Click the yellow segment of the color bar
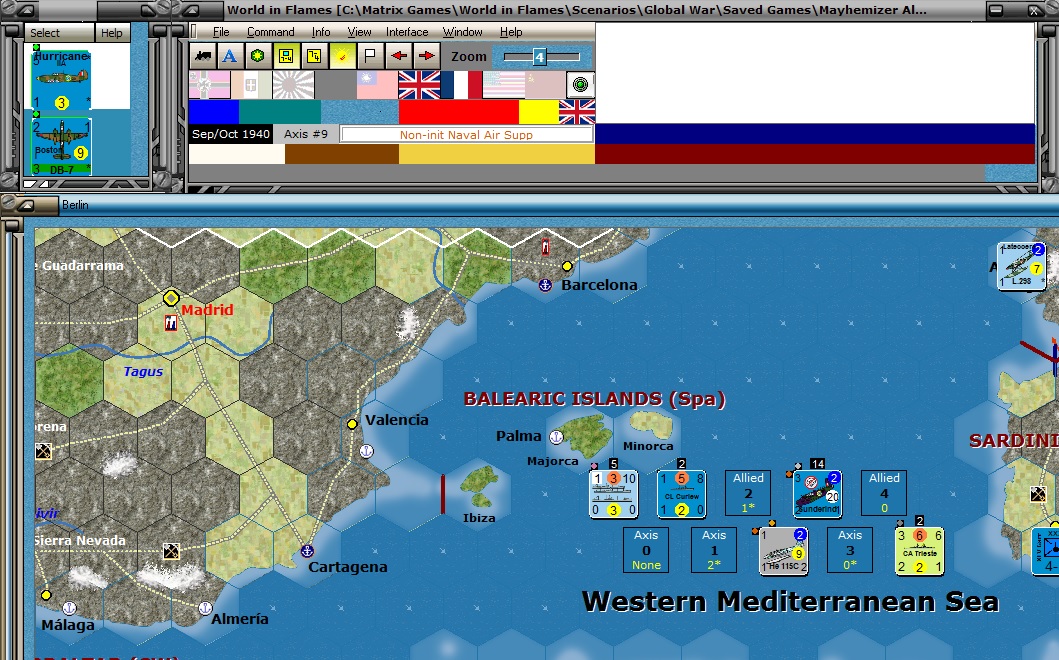1059x660 pixels. pyautogui.click(x=539, y=111)
